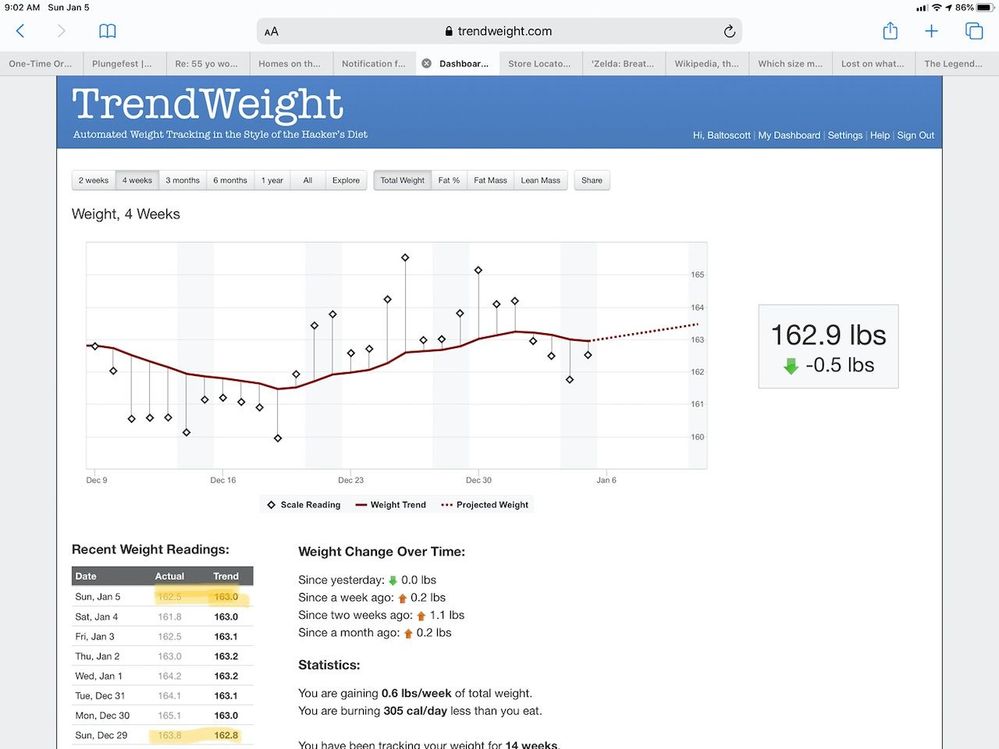This screenshot has width=999, height=749.
Task: Click the Share button
Action: 592,181
